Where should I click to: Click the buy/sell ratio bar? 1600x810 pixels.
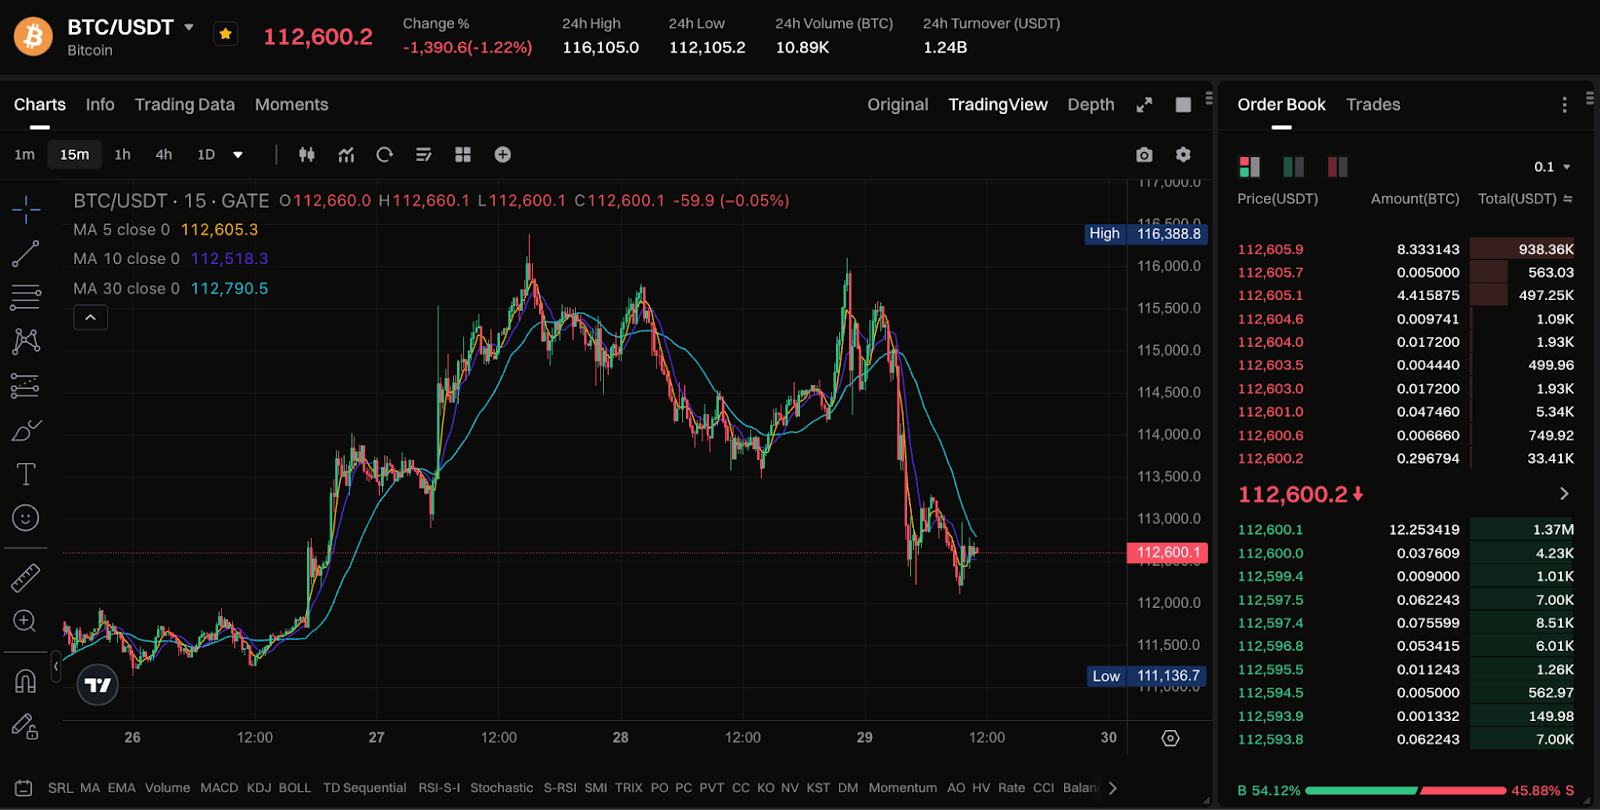[x=1405, y=790]
